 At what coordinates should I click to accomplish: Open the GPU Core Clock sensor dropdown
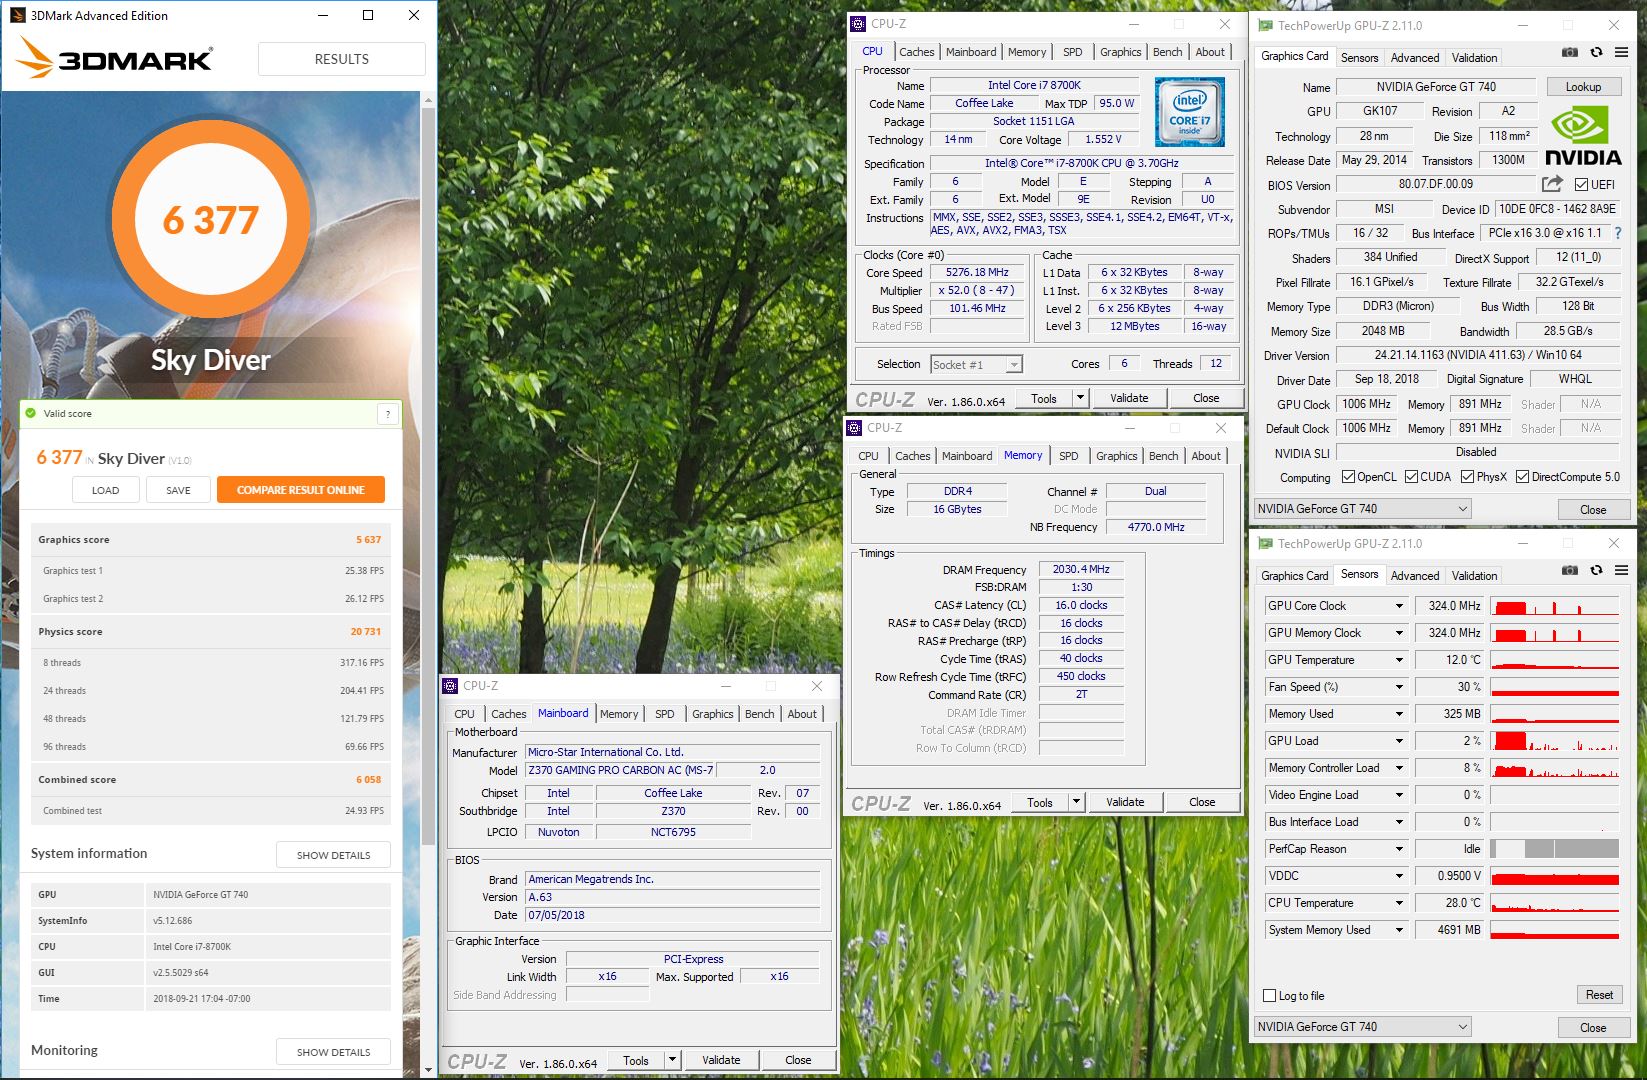pos(1399,606)
